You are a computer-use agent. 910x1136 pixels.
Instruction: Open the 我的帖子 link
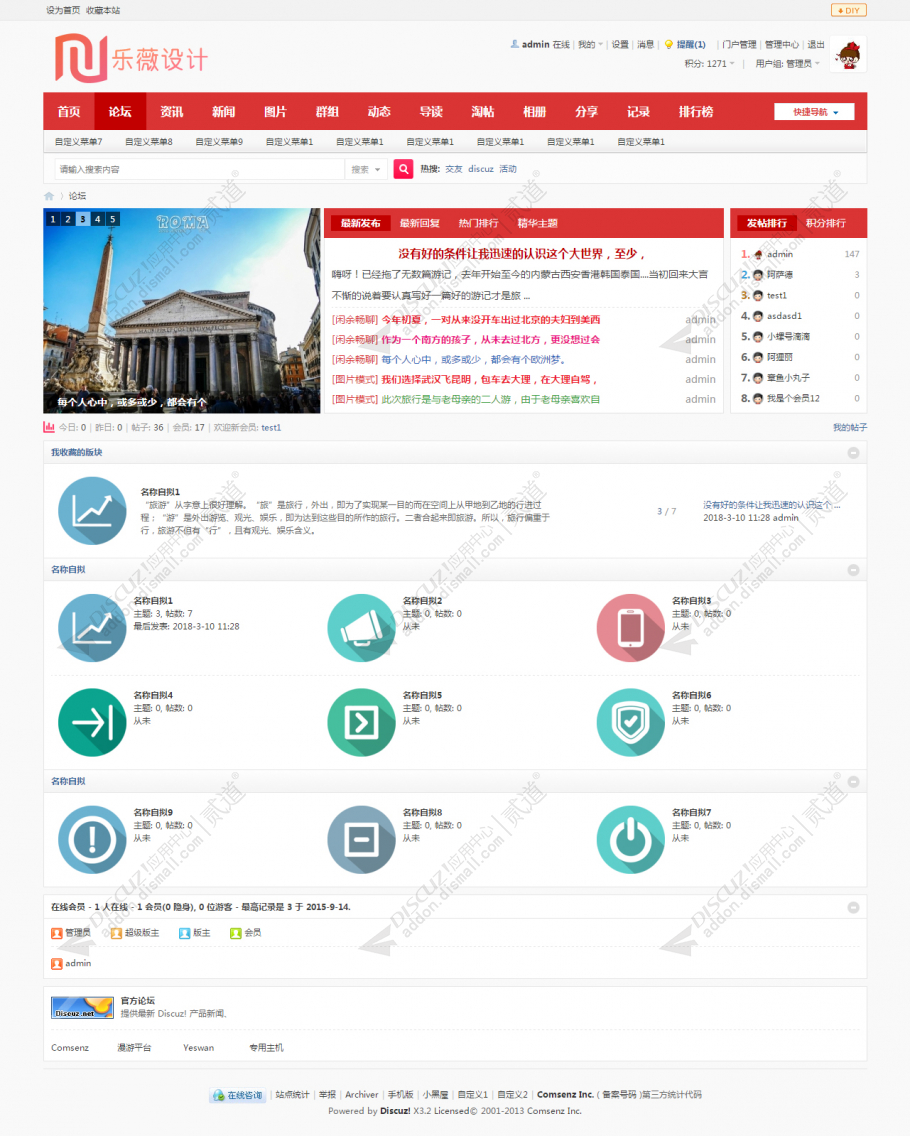pyautogui.click(x=849, y=428)
